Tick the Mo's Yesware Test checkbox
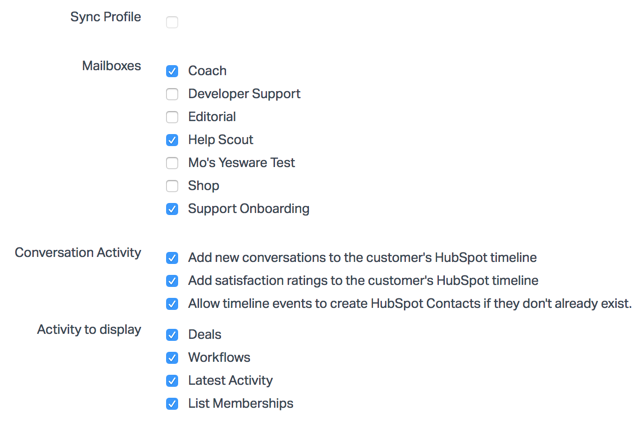The height and width of the screenshot is (421, 644). tap(172, 163)
